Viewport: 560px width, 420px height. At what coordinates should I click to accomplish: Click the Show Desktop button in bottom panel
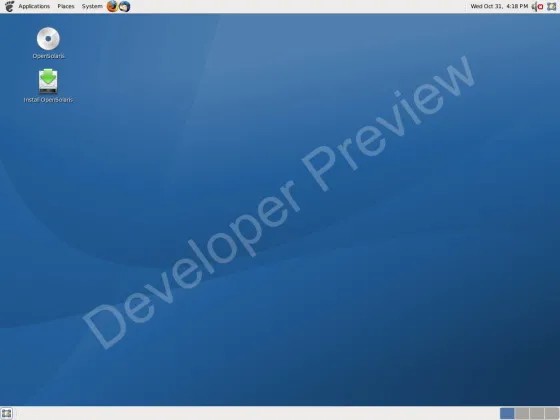coord(7,414)
